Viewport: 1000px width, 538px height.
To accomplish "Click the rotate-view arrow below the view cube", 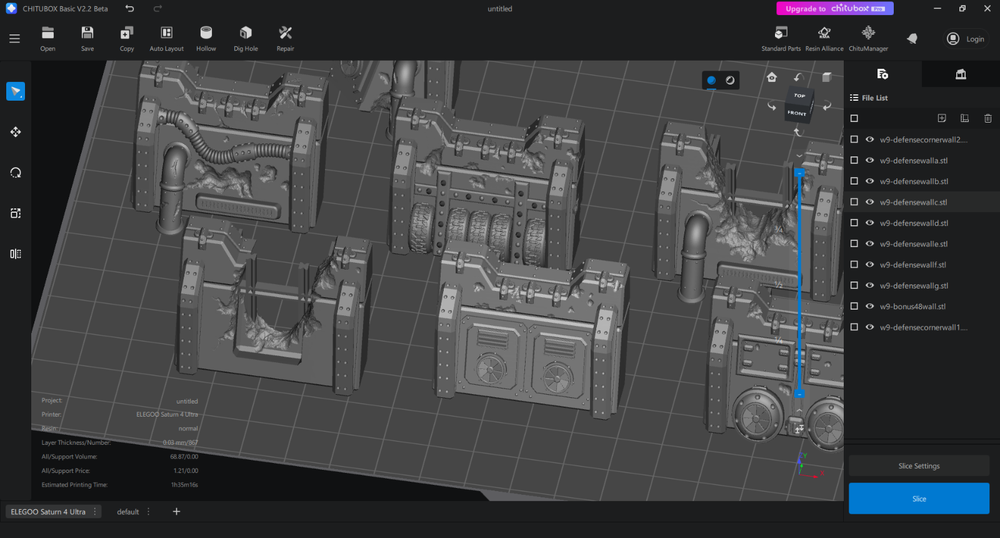I will pos(797,131).
